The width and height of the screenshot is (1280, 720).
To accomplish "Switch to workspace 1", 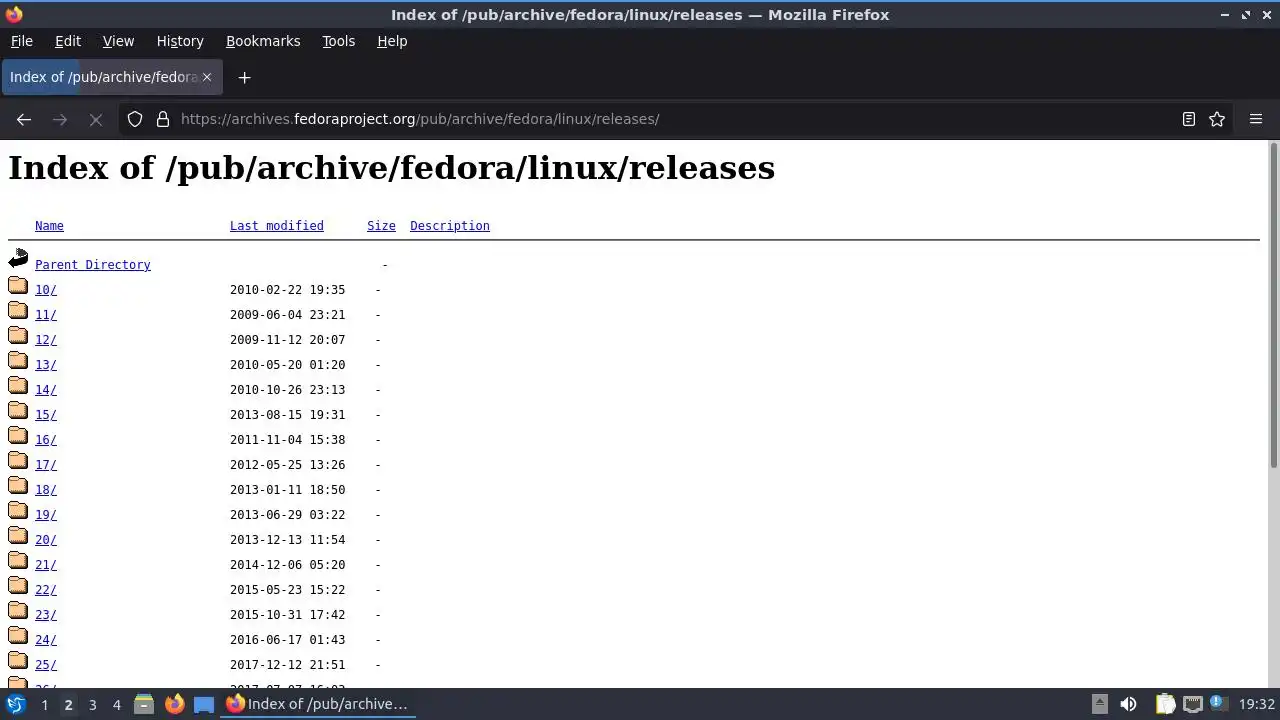I will click(44, 704).
